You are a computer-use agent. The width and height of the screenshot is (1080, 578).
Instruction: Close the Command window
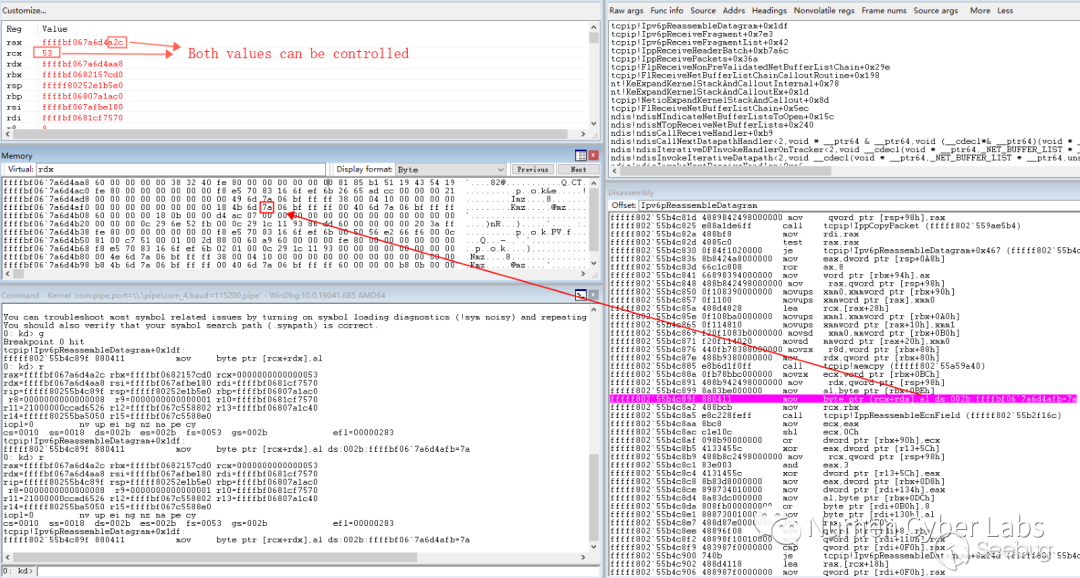594,296
